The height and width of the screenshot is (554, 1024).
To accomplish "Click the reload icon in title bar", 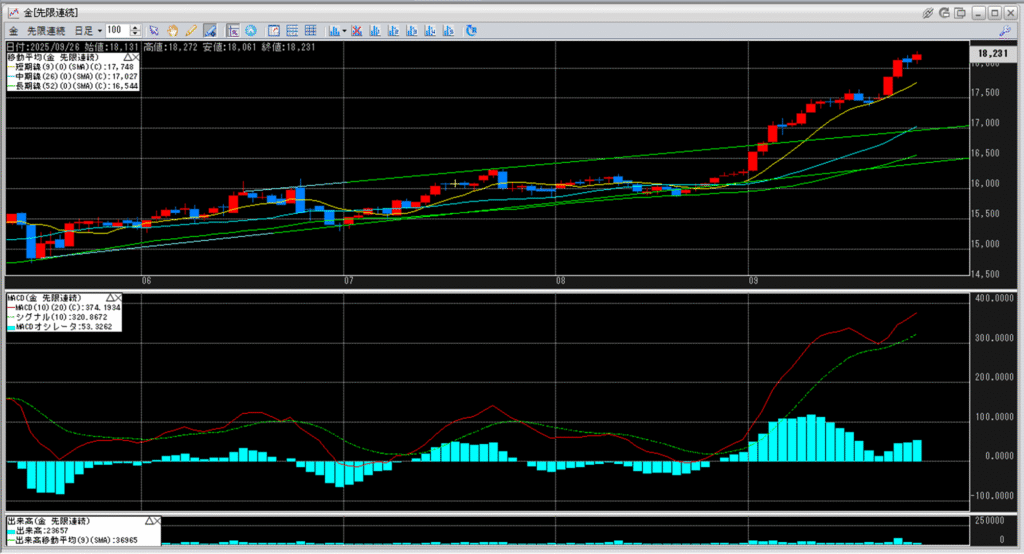I will click(946, 12).
